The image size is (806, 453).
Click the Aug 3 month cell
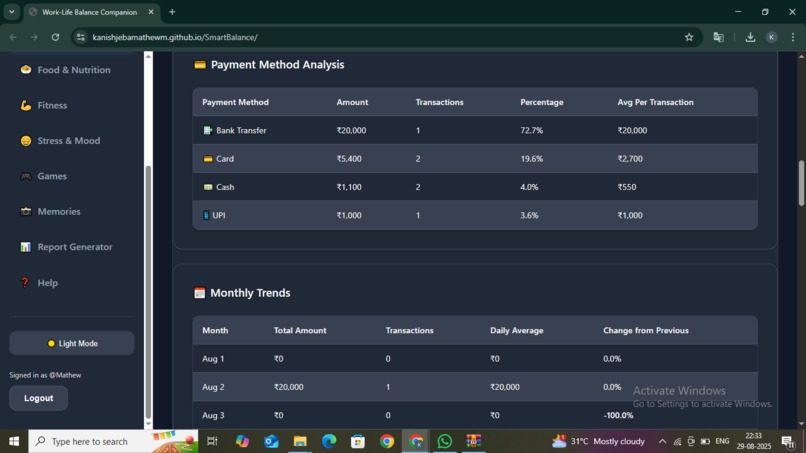pyautogui.click(x=213, y=415)
